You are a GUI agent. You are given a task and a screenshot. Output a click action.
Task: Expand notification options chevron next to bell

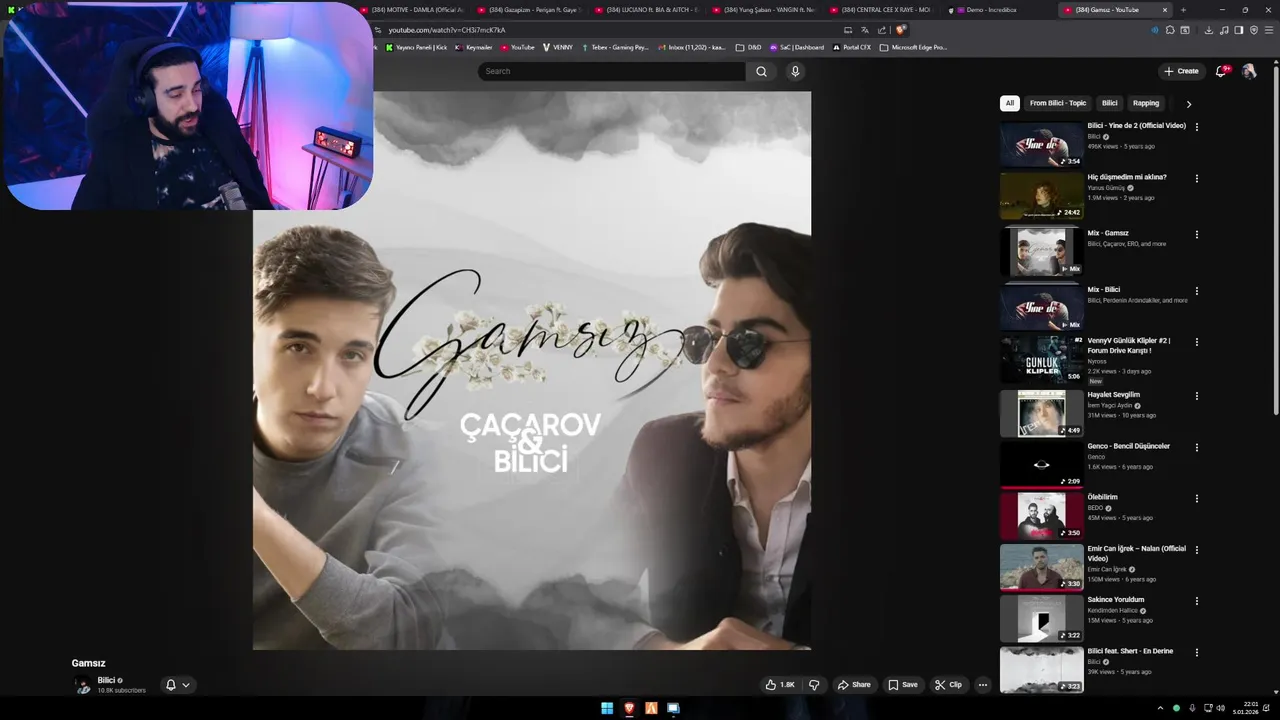(186, 685)
